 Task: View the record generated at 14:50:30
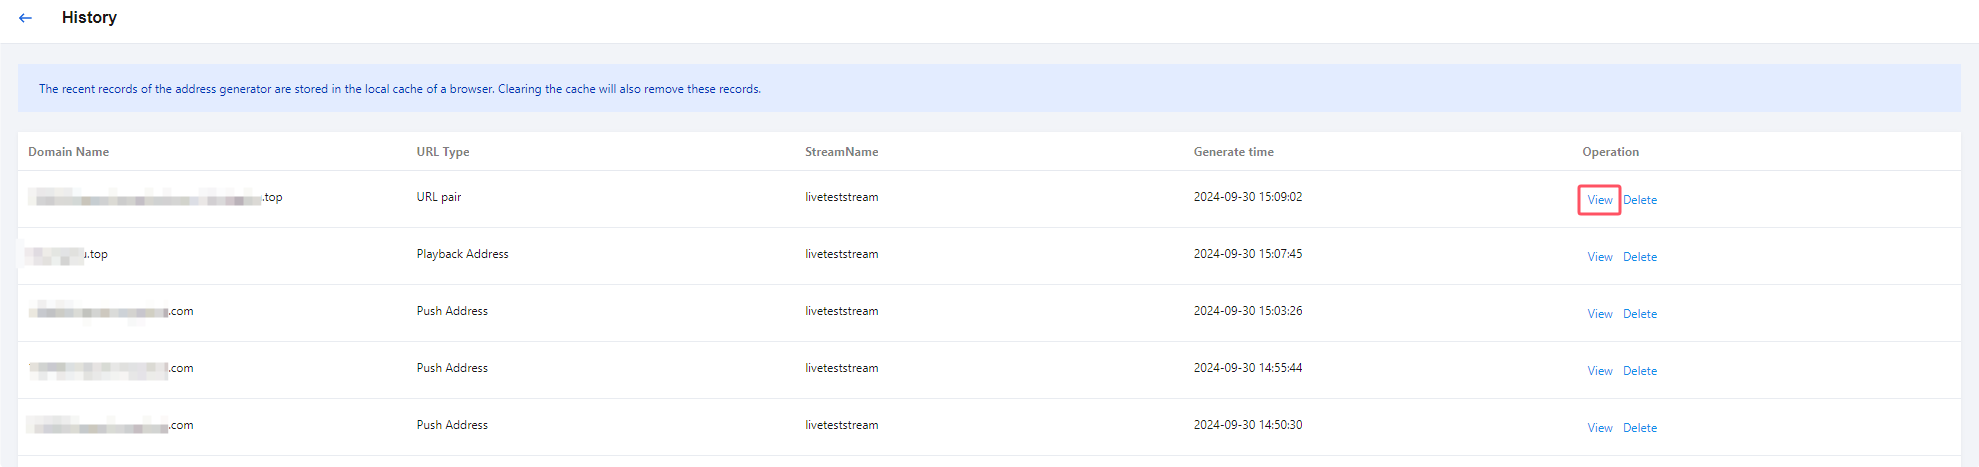1599,428
